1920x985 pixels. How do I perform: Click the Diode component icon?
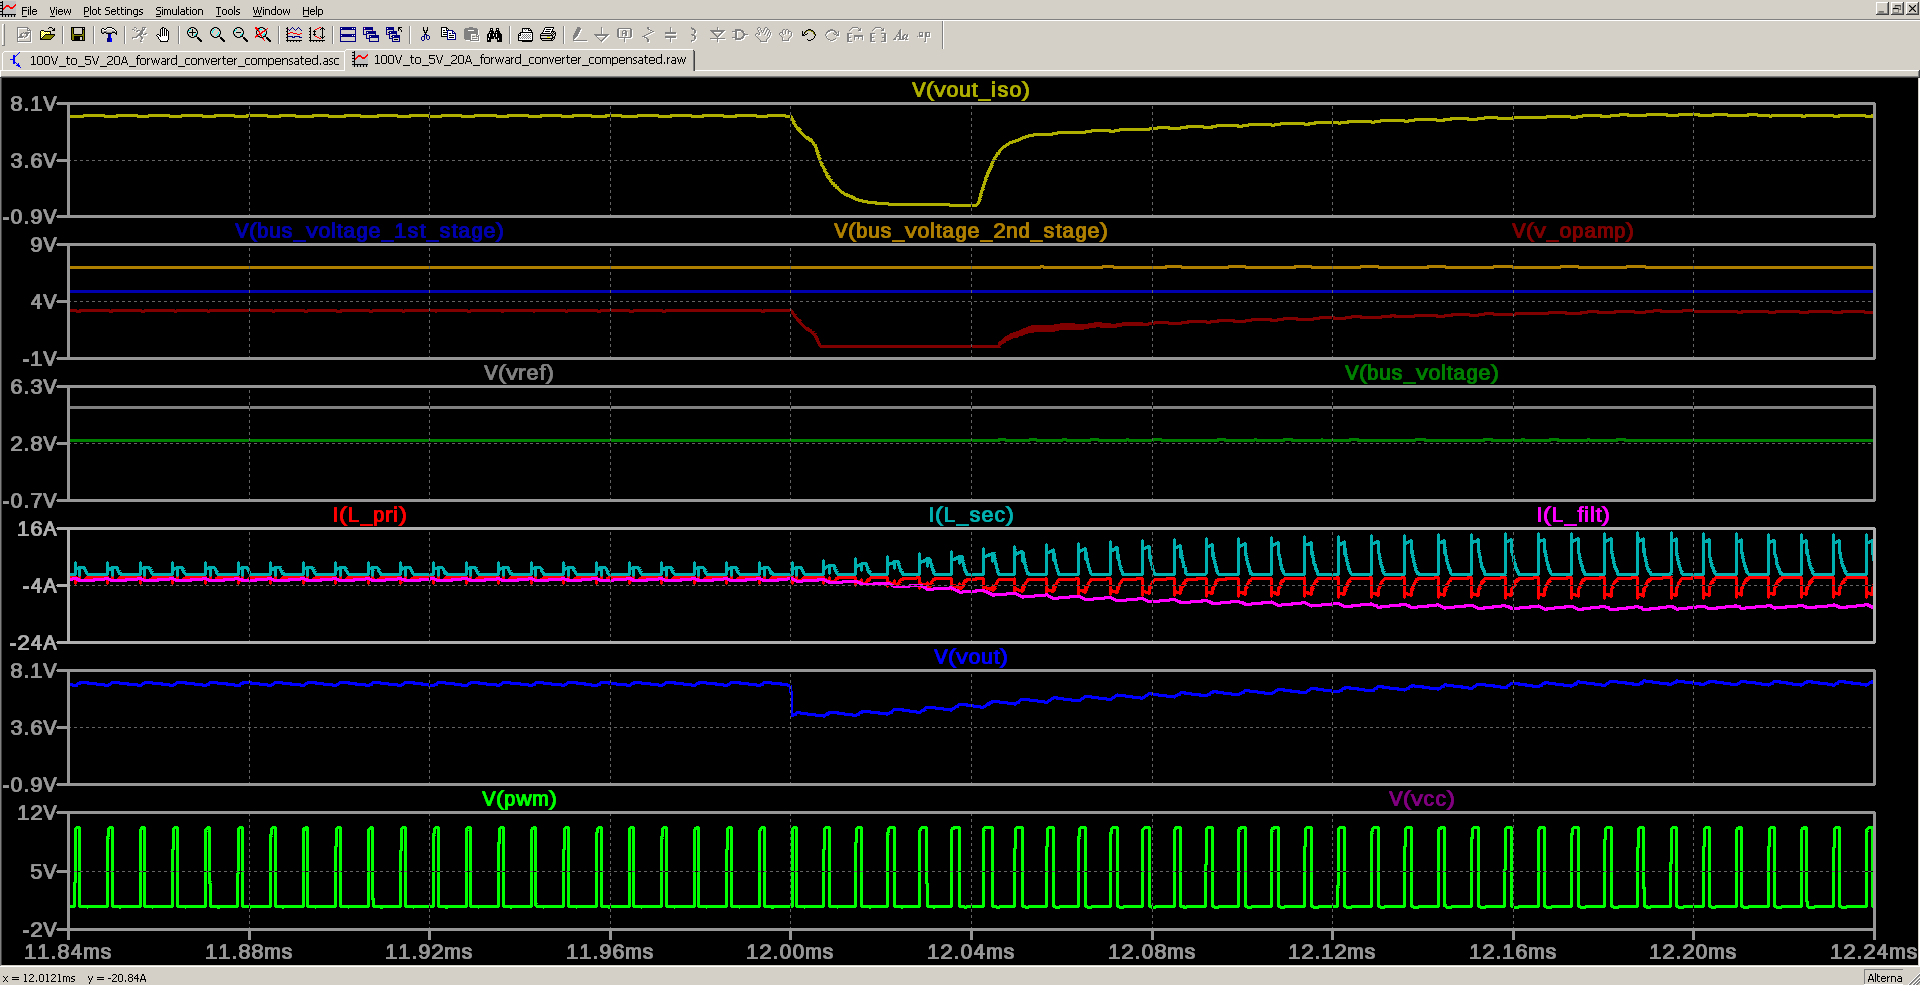717,35
